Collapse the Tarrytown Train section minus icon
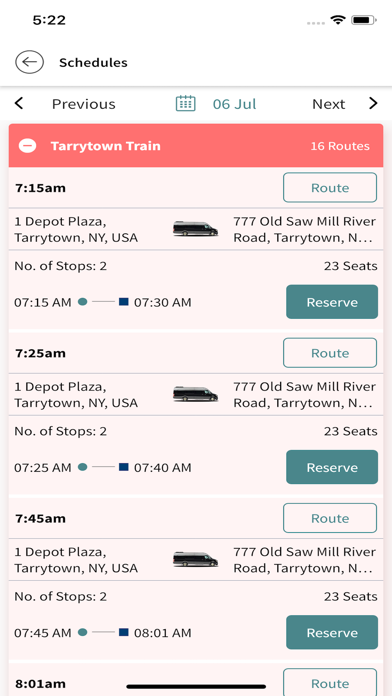The height and width of the screenshot is (696, 392). (28, 146)
